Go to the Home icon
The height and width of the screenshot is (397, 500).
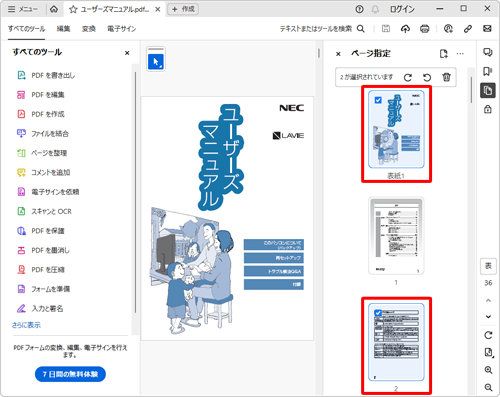(x=54, y=9)
